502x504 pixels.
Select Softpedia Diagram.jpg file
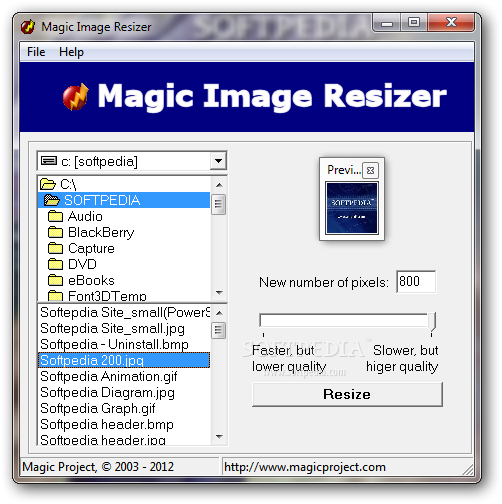124,393
